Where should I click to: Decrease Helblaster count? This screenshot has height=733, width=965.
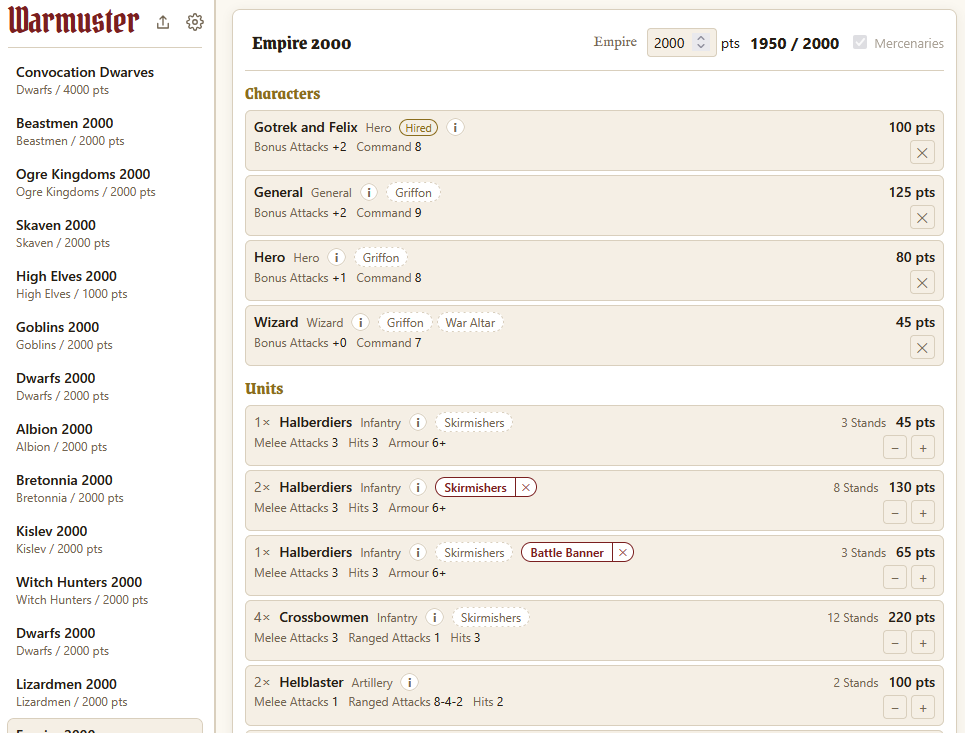[895, 708]
